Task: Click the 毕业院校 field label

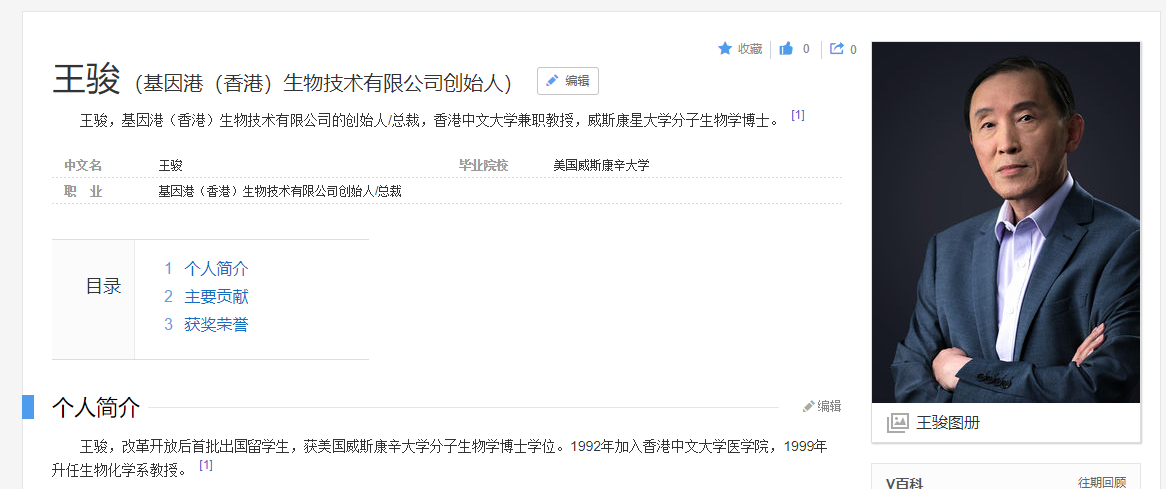Action: click(x=483, y=165)
